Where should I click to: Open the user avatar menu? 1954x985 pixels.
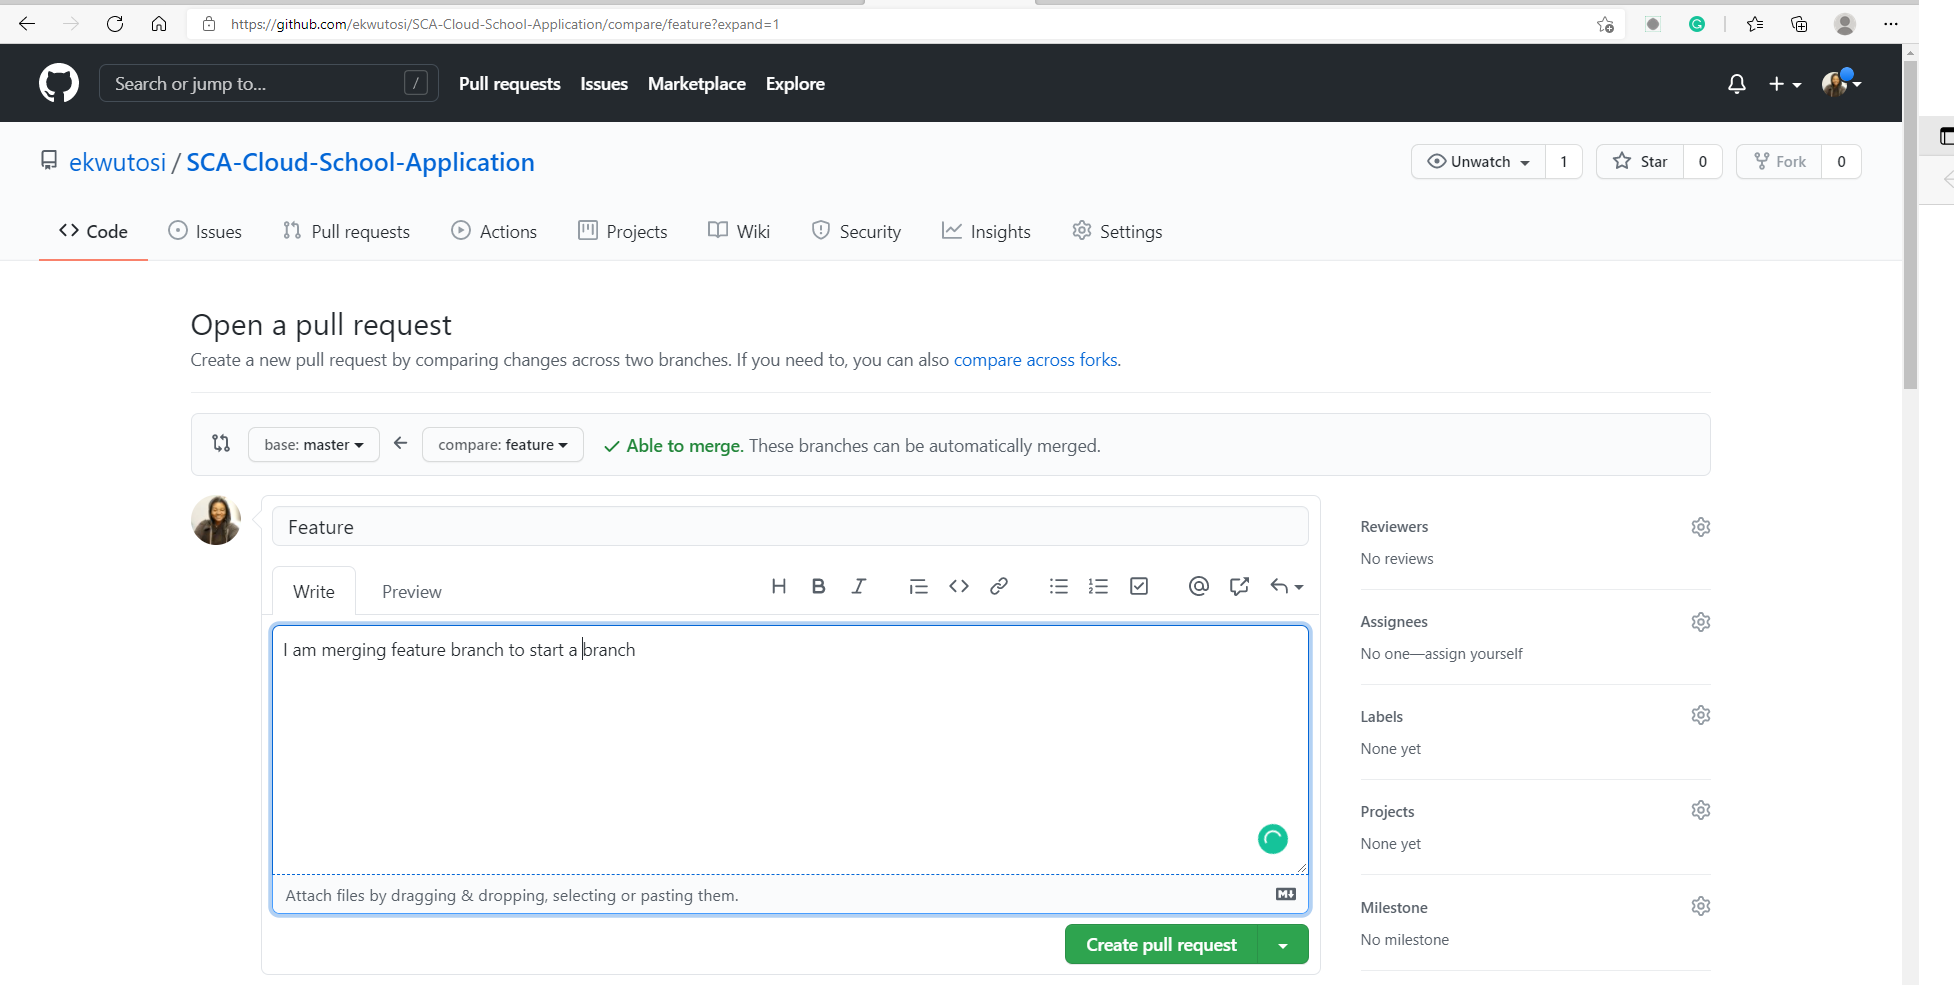coord(1841,84)
